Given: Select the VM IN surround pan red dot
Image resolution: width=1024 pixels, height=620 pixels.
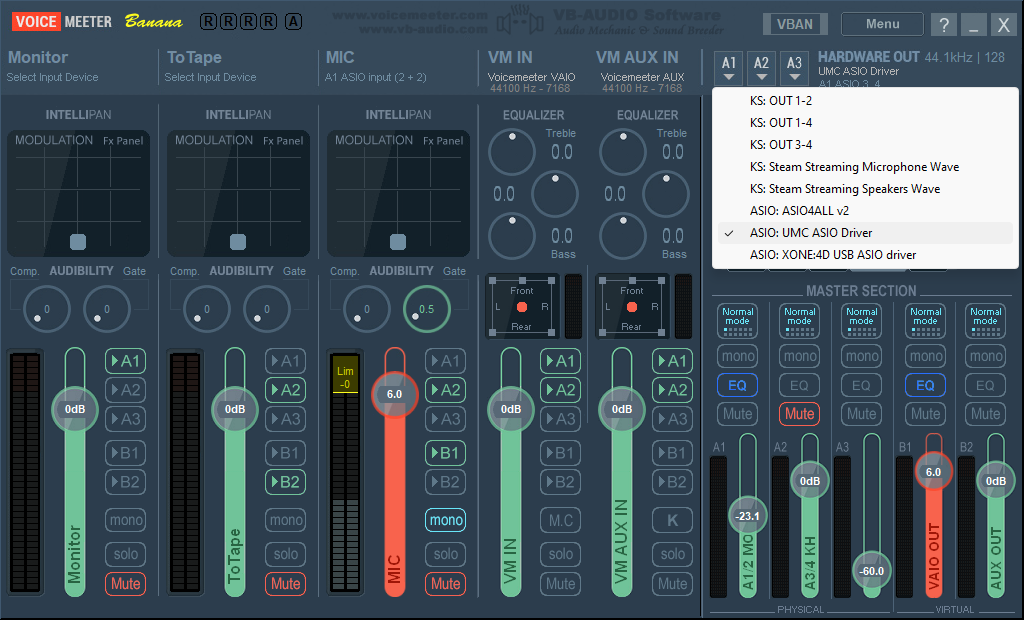Looking at the screenshot, I should pos(522,307).
